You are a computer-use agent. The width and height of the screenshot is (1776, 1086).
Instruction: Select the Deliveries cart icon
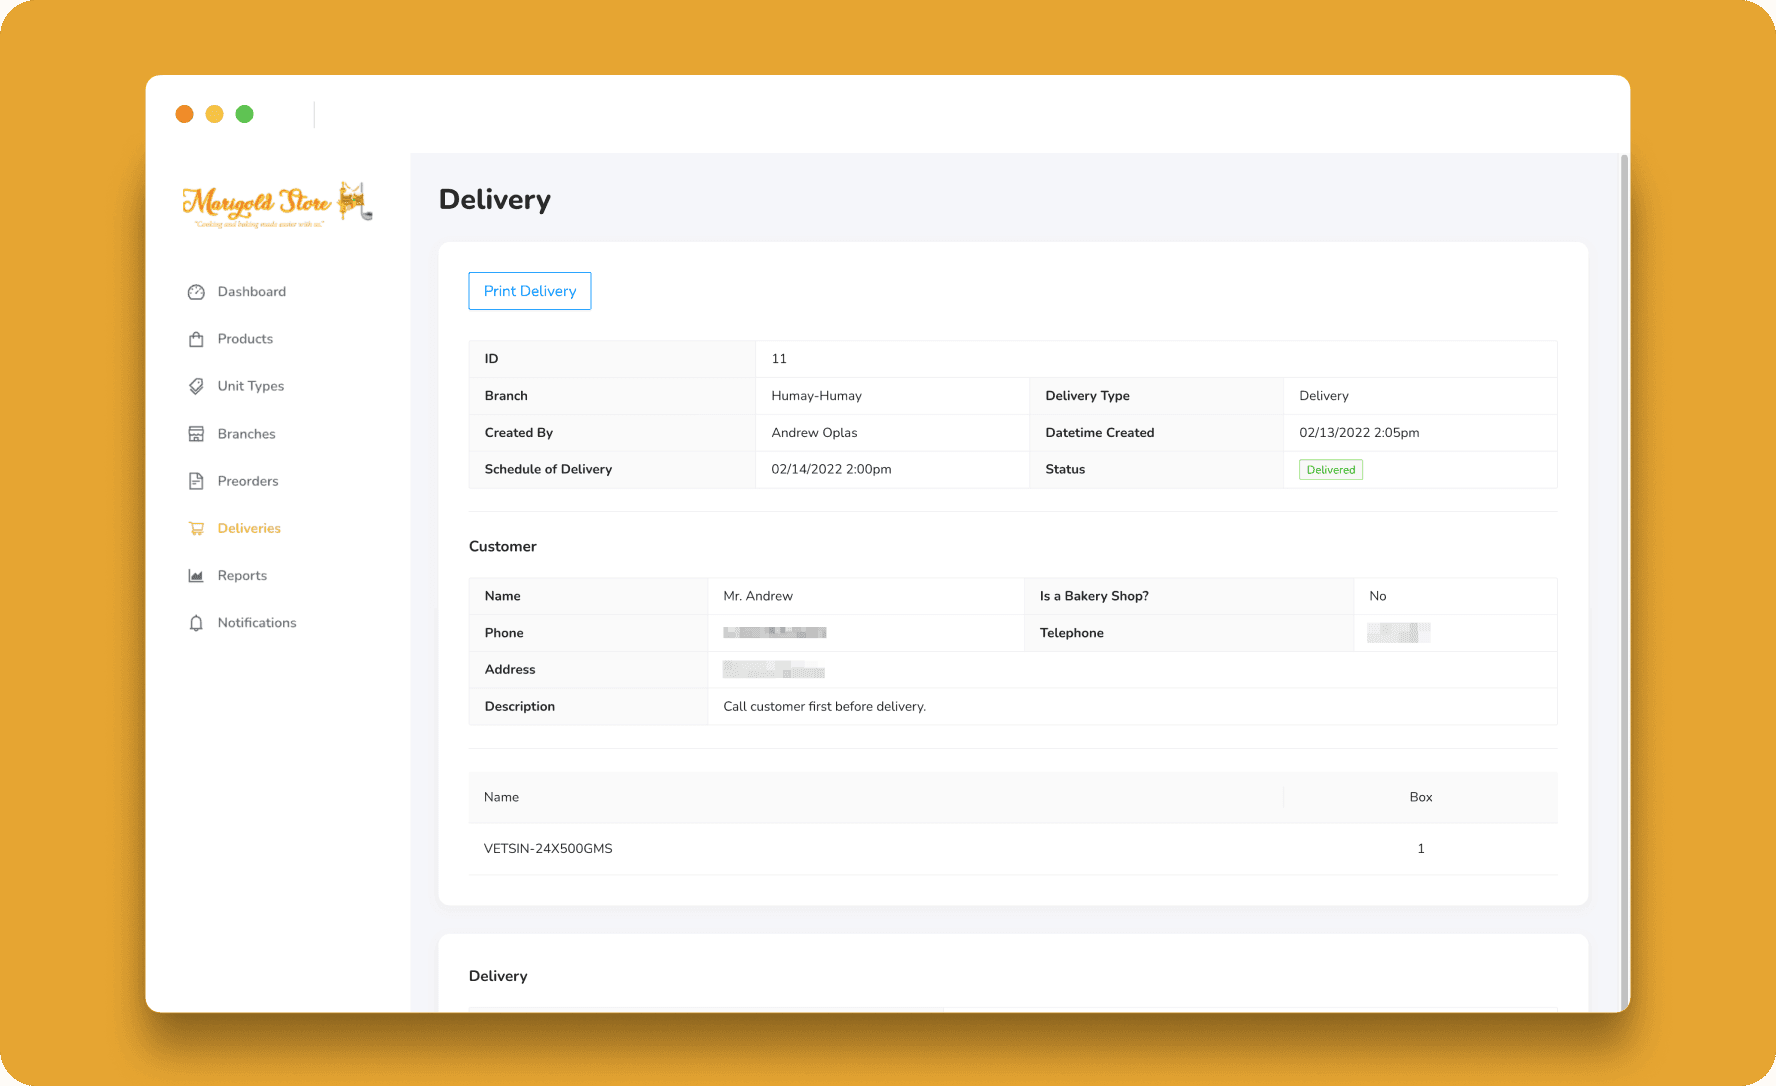coord(196,528)
